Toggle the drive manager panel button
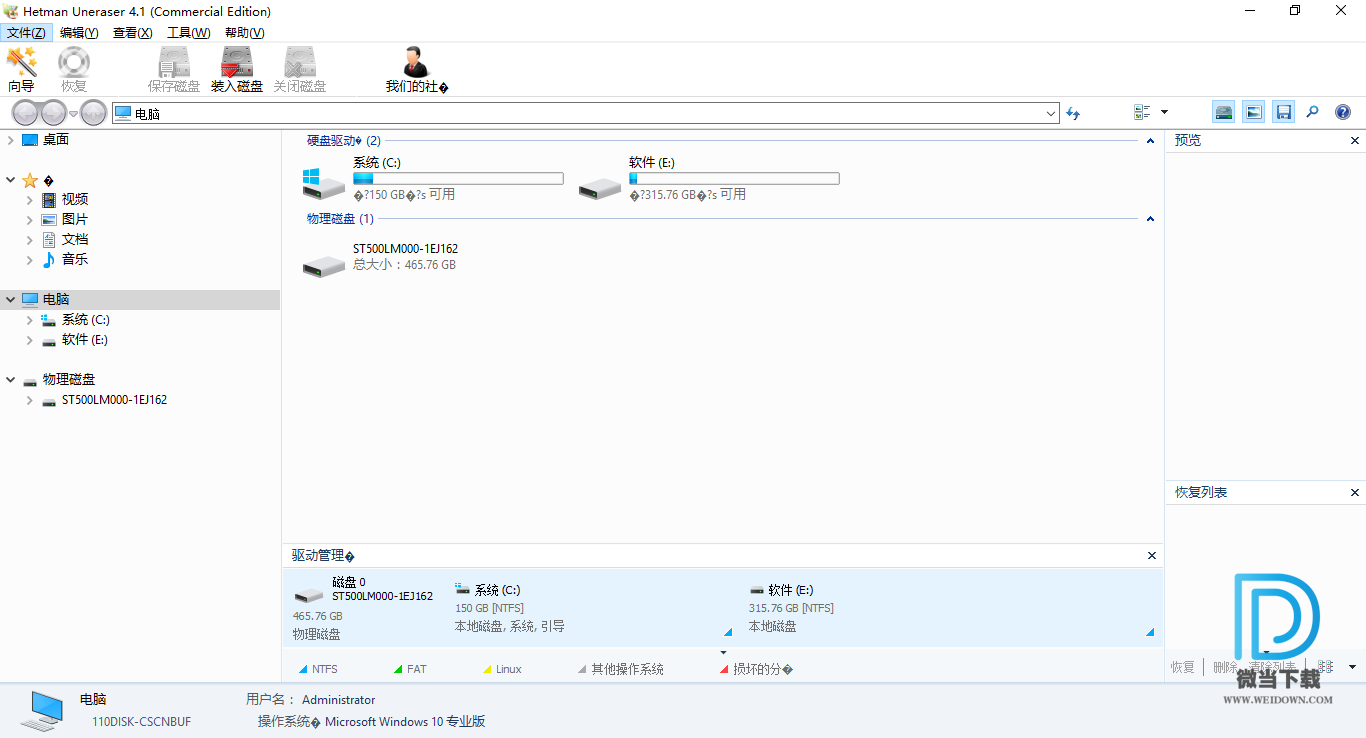This screenshot has height=738, width=1366. [1224, 112]
